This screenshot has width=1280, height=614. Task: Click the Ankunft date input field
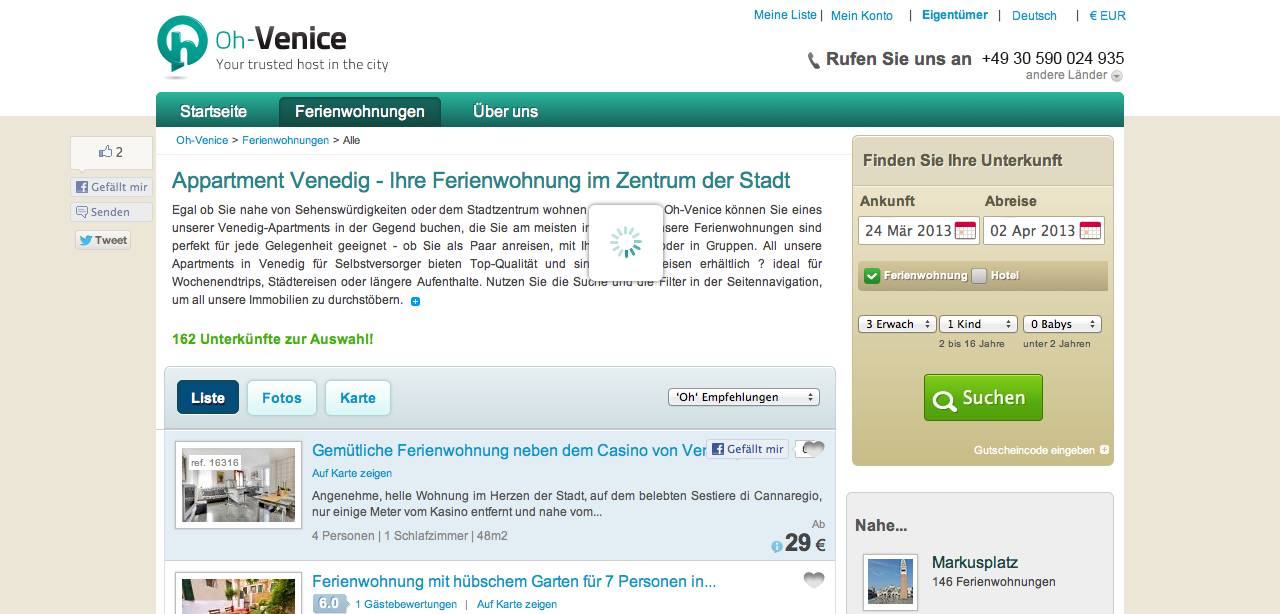(906, 231)
